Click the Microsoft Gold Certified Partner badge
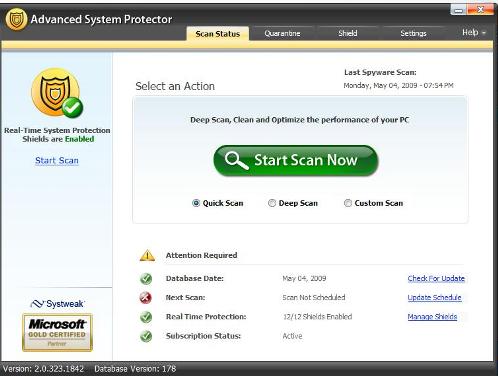Screen dimensions: 498x376 pyautogui.click(x=57, y=332)
